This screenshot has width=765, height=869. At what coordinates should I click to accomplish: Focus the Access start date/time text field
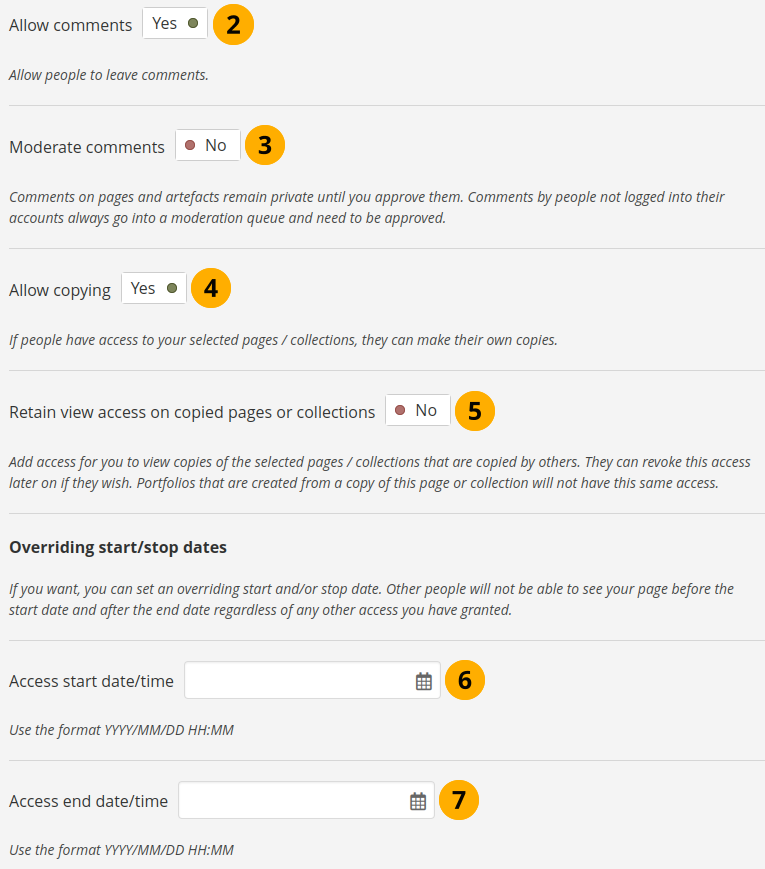pos(297,681)
